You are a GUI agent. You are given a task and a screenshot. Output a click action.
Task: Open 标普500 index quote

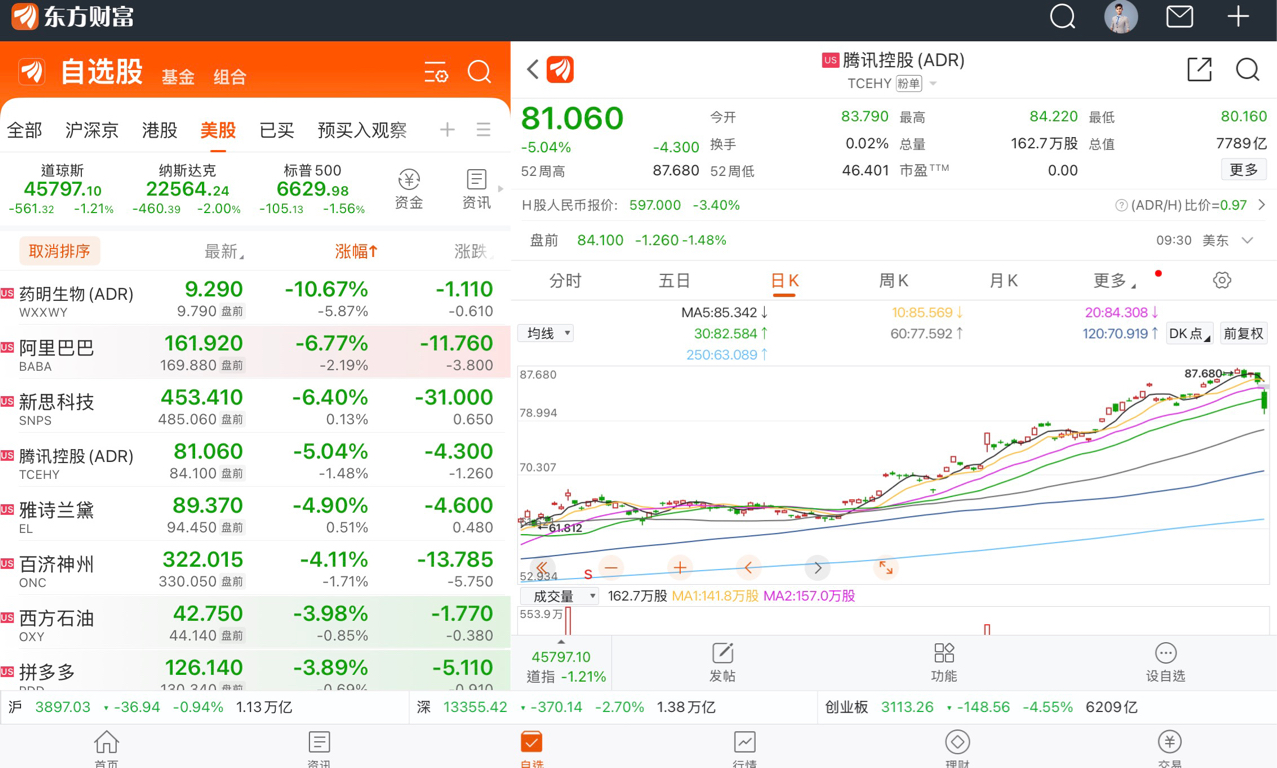(313, 189)
